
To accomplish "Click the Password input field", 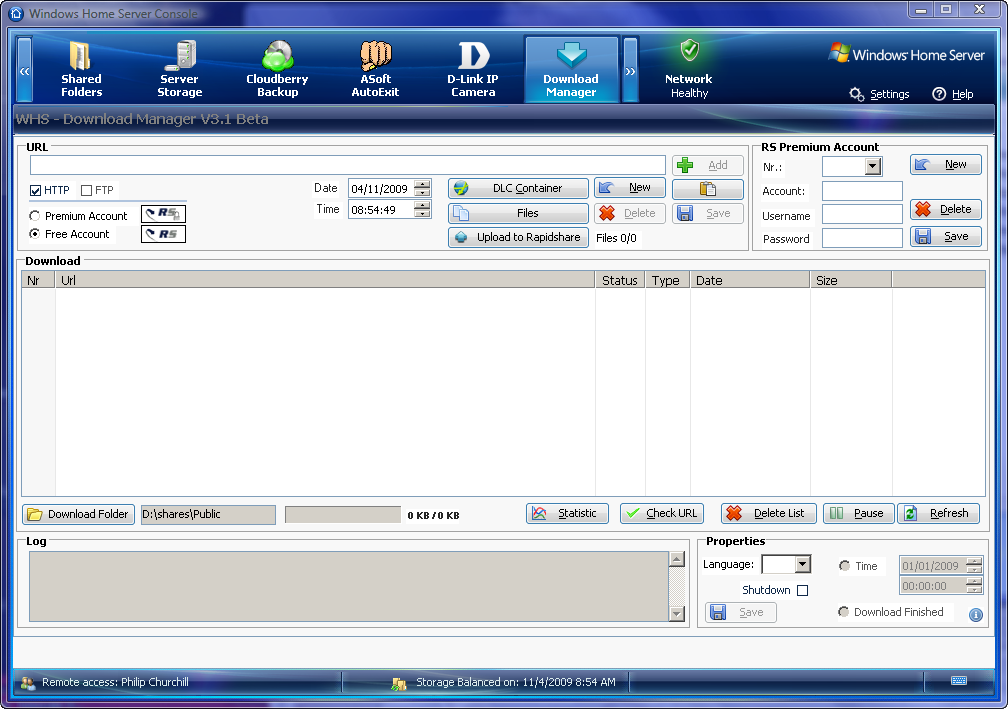I will pyautogui.click(x=862, y=238).
